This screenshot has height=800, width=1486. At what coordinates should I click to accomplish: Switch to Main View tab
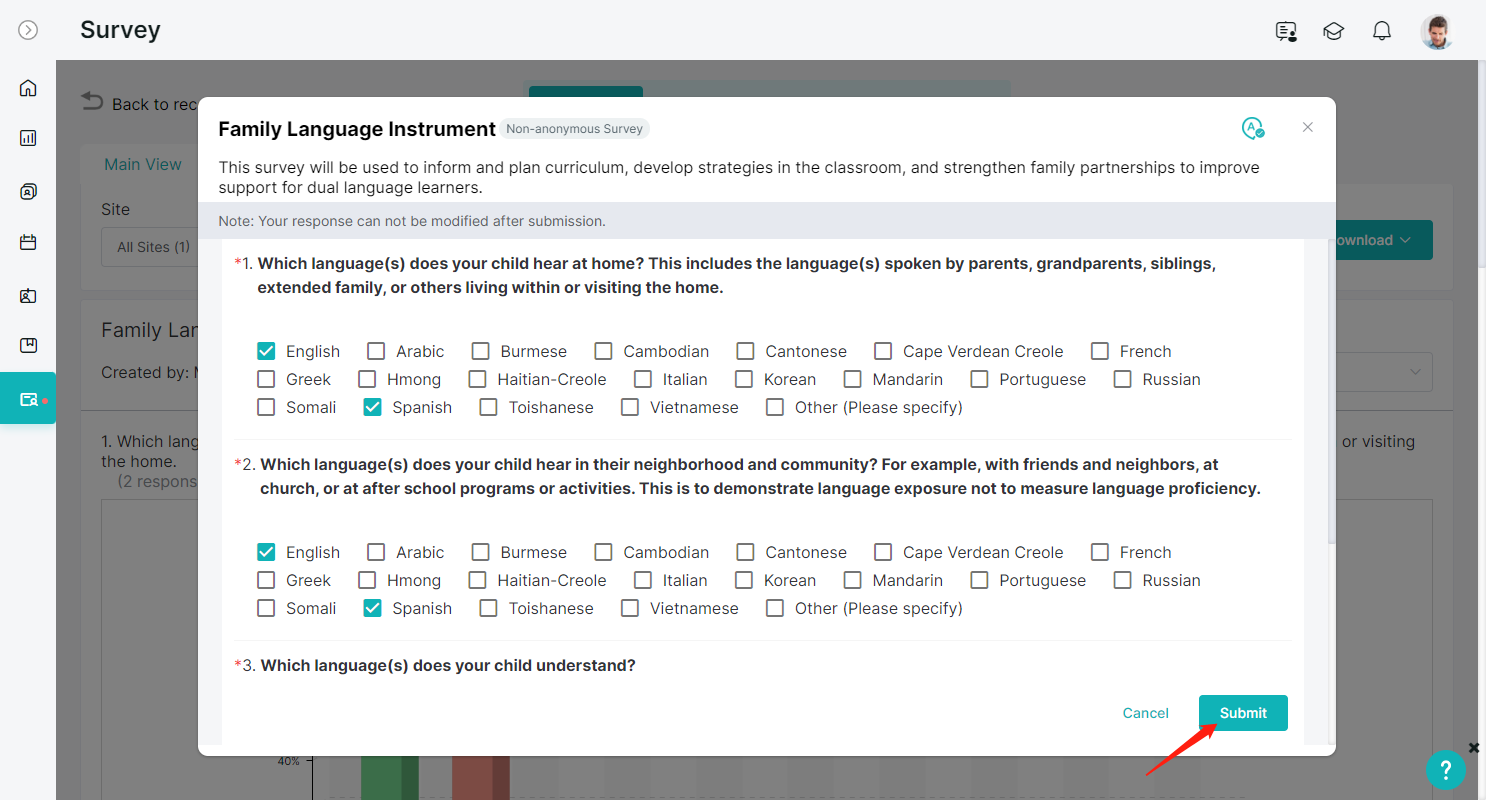point(143,164)
